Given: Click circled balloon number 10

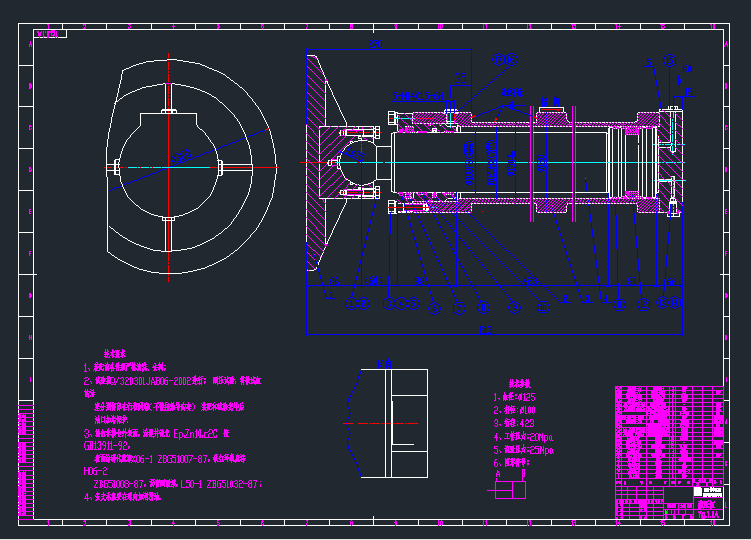Looking at the screenshot, I should tap(543, 307).
